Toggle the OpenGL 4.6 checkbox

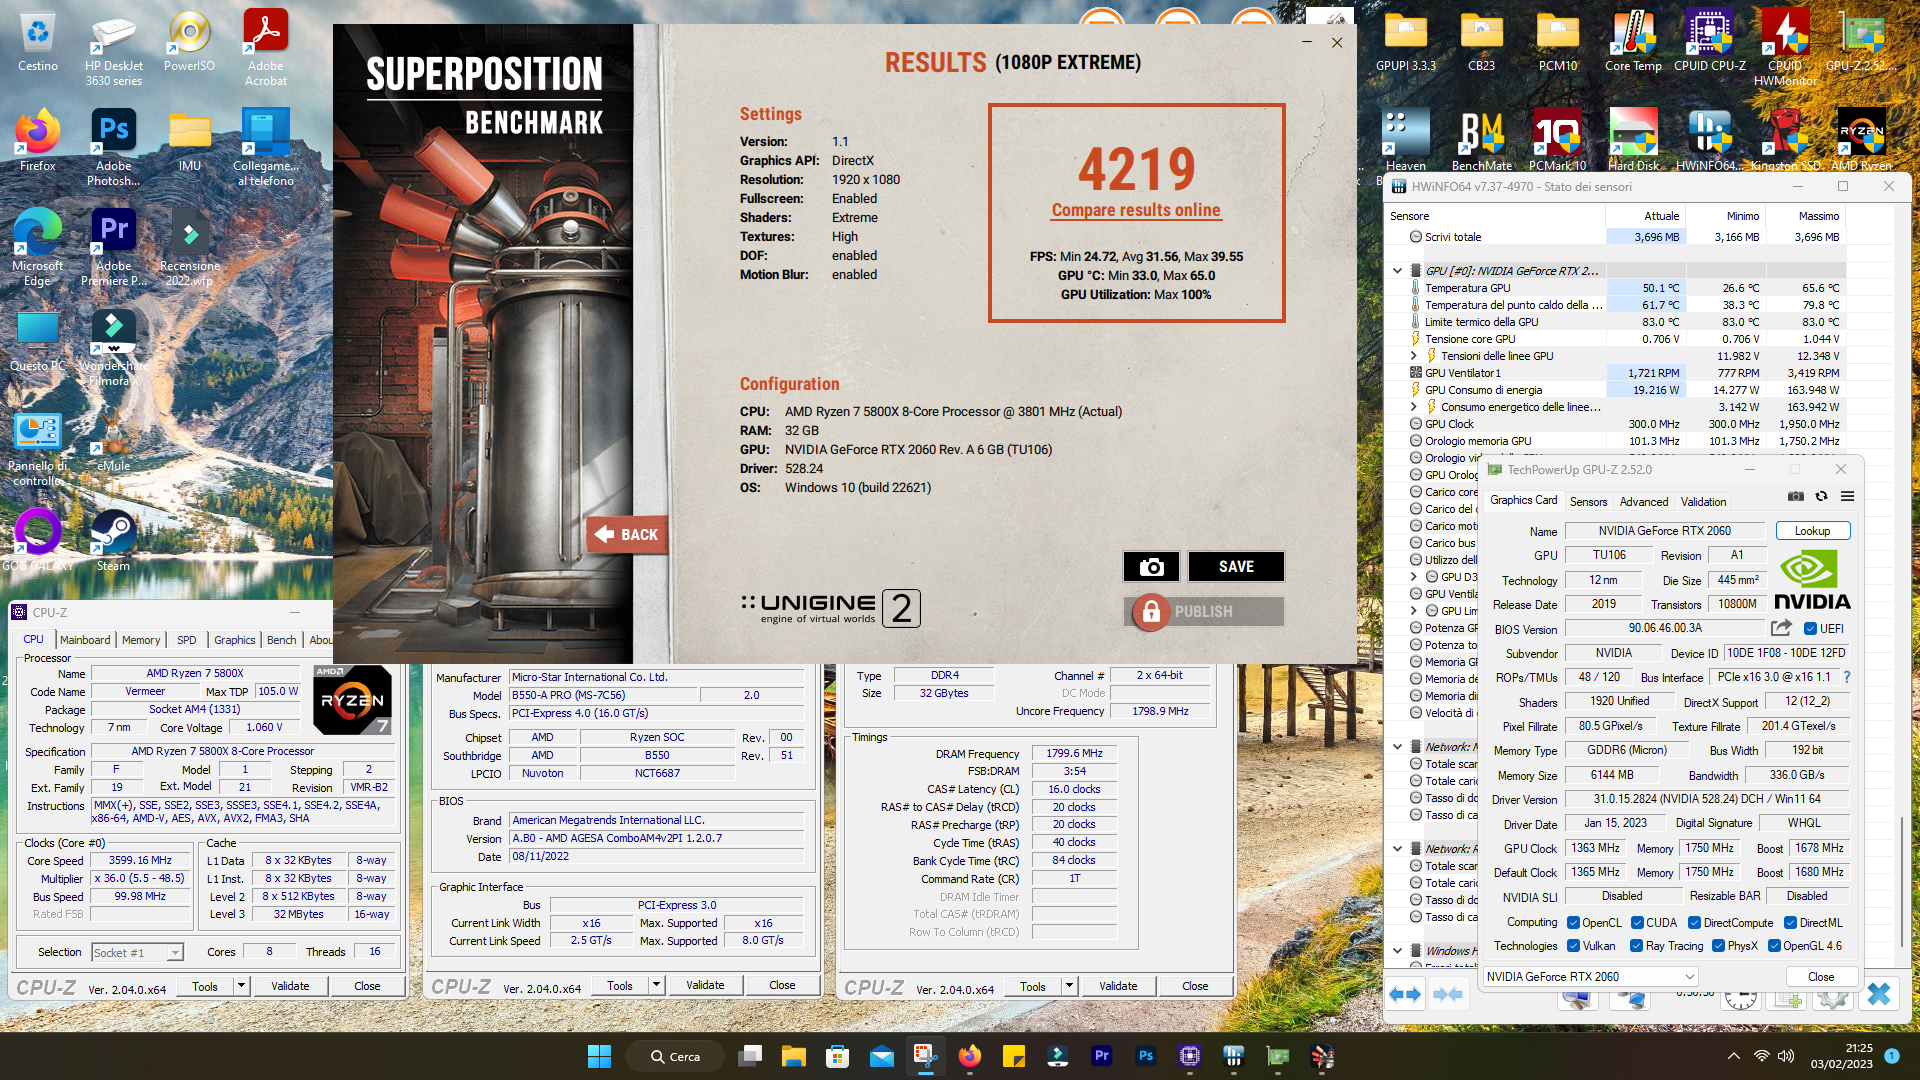coord(1773,946)
